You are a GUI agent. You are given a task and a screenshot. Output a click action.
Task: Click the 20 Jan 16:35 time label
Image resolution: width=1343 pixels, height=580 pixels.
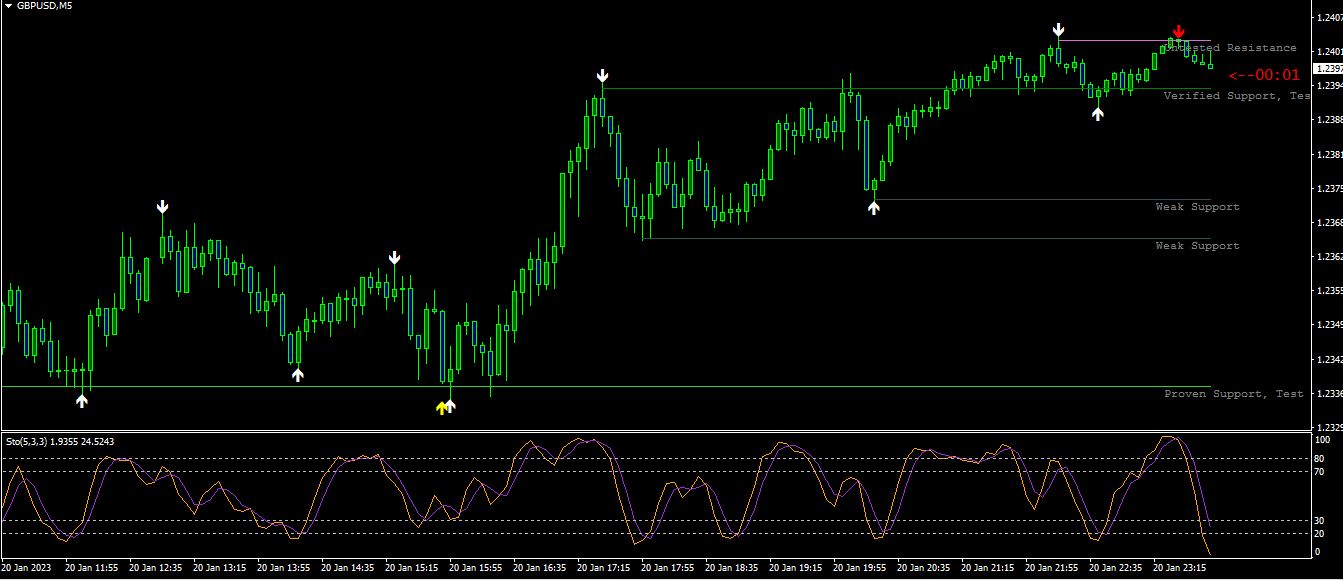540,568
